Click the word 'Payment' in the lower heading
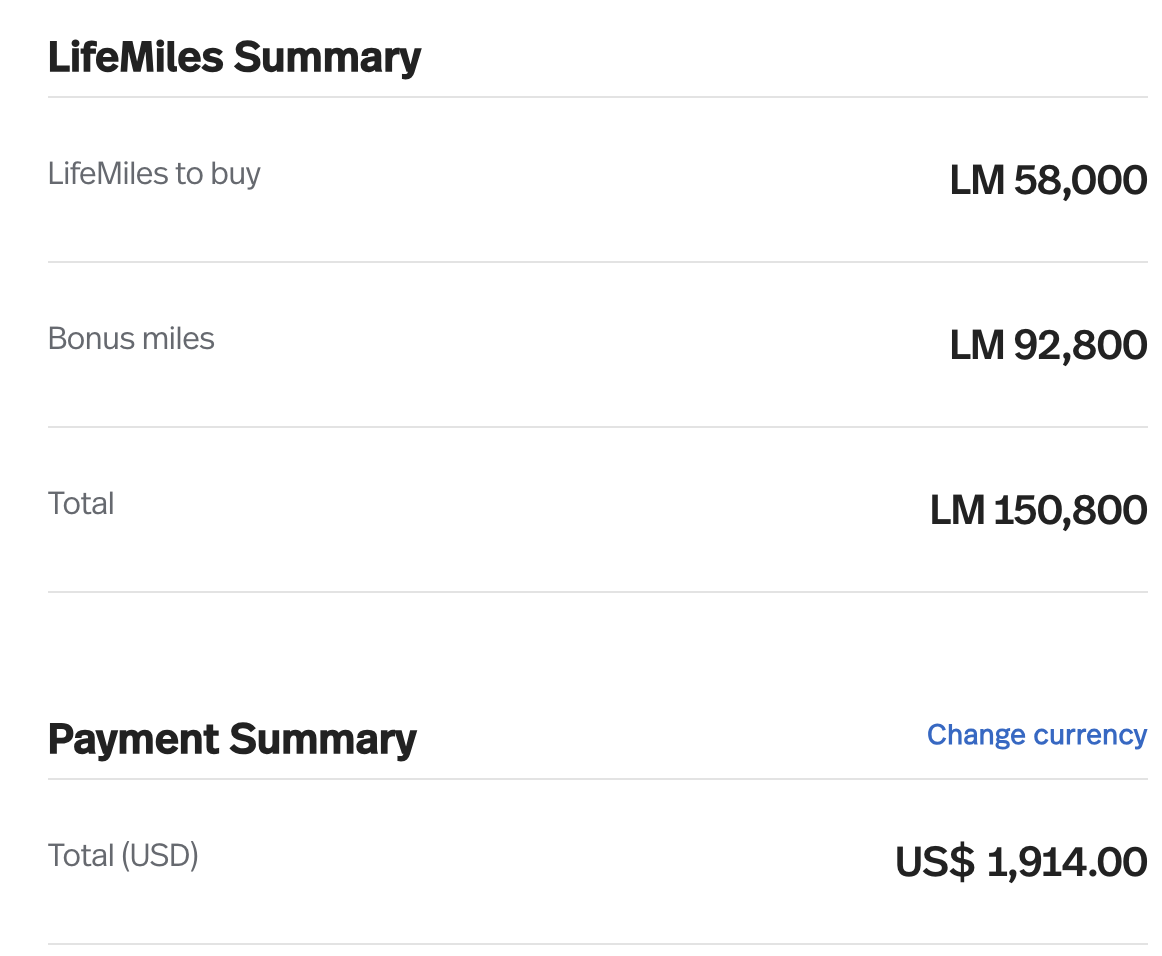 (133, 740)
